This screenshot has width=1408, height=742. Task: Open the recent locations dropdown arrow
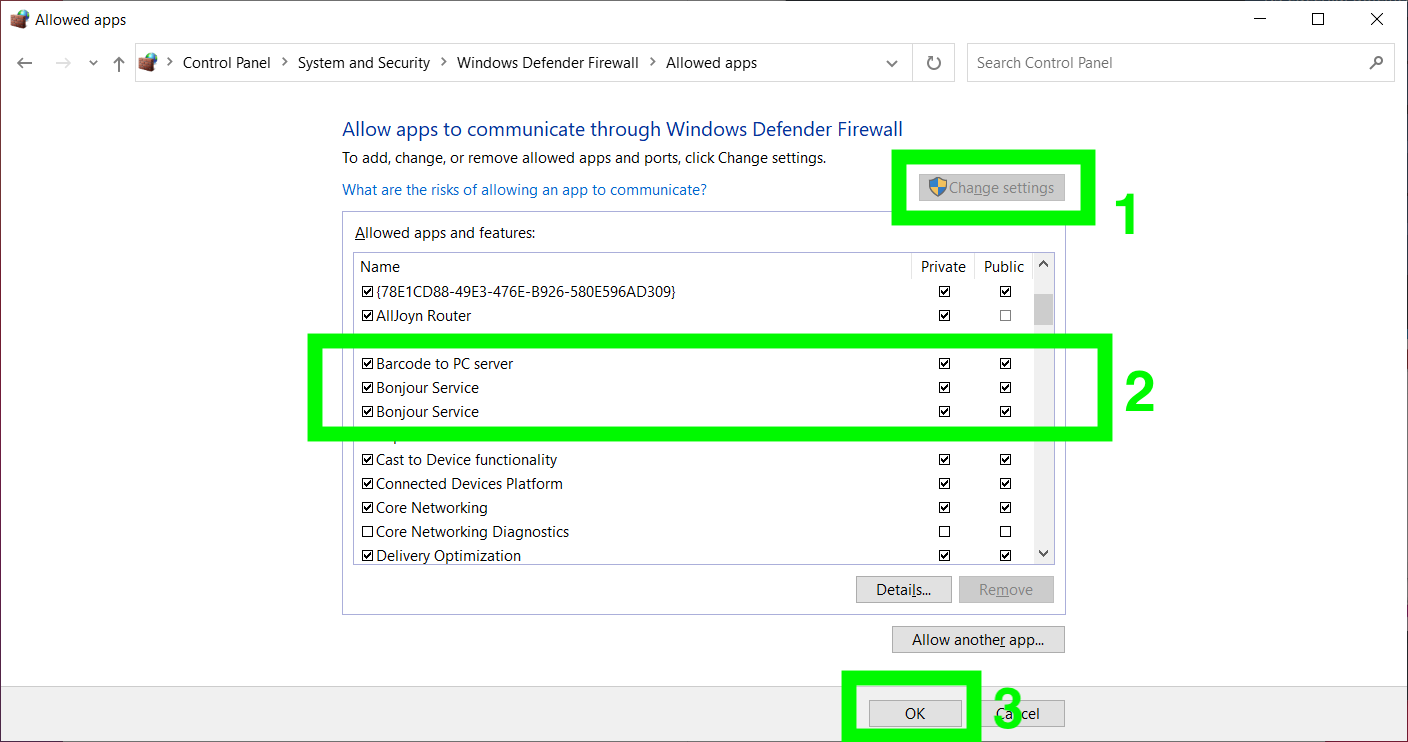[x=93, y=63]
